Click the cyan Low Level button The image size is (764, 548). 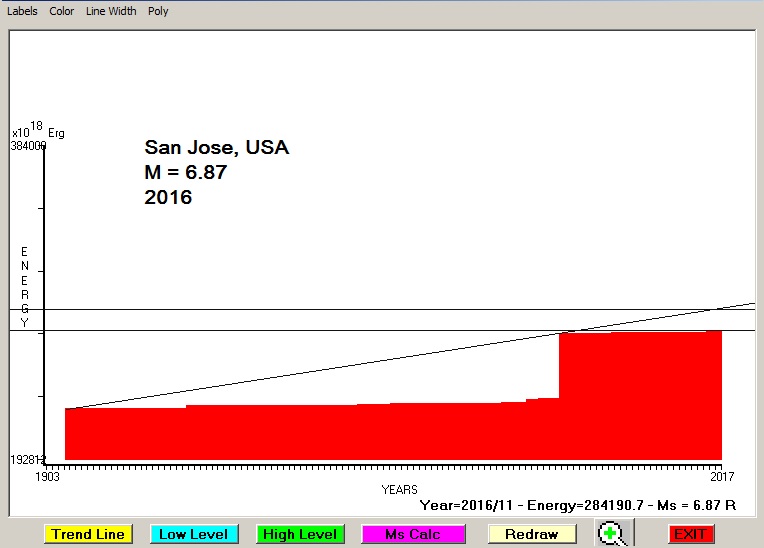(193, 534)
